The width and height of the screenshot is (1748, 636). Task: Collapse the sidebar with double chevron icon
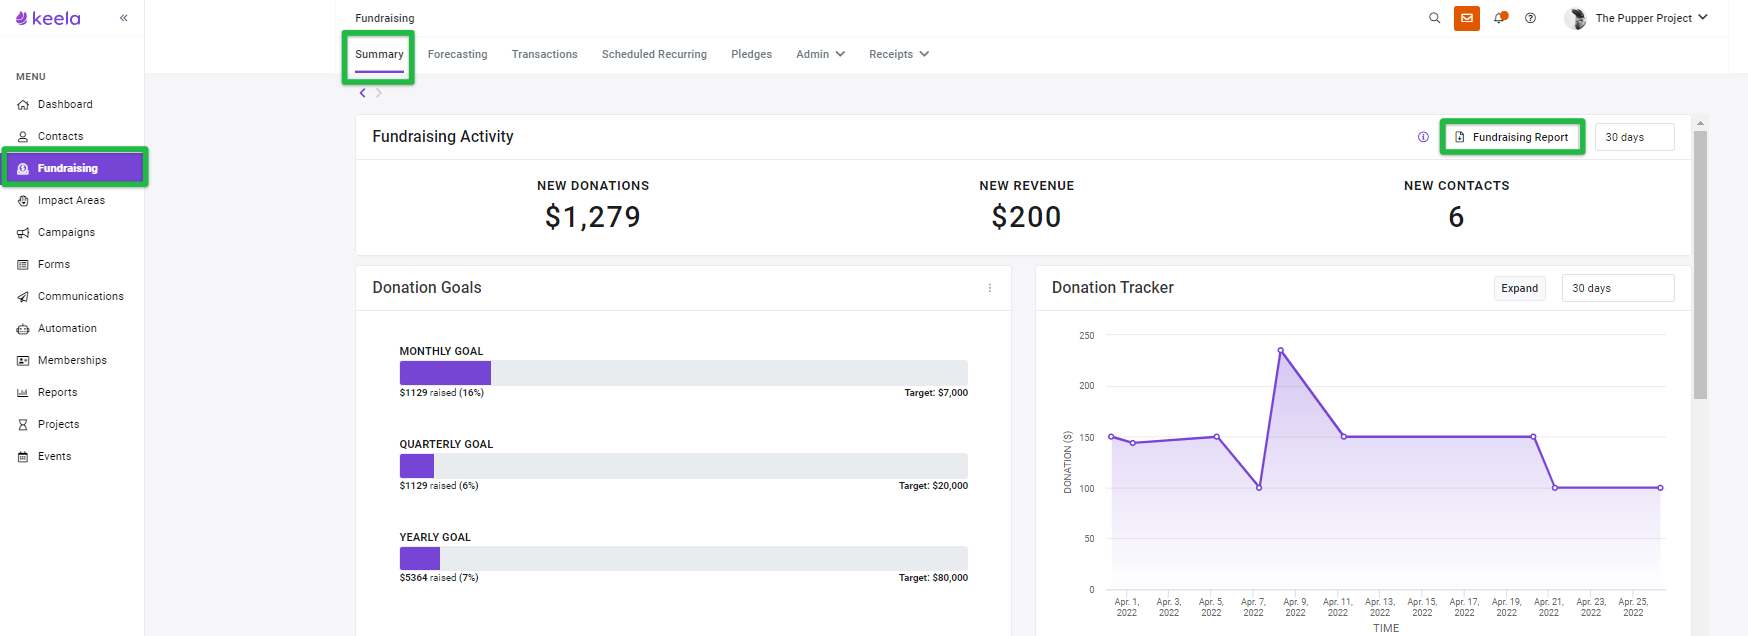point(123,18)
